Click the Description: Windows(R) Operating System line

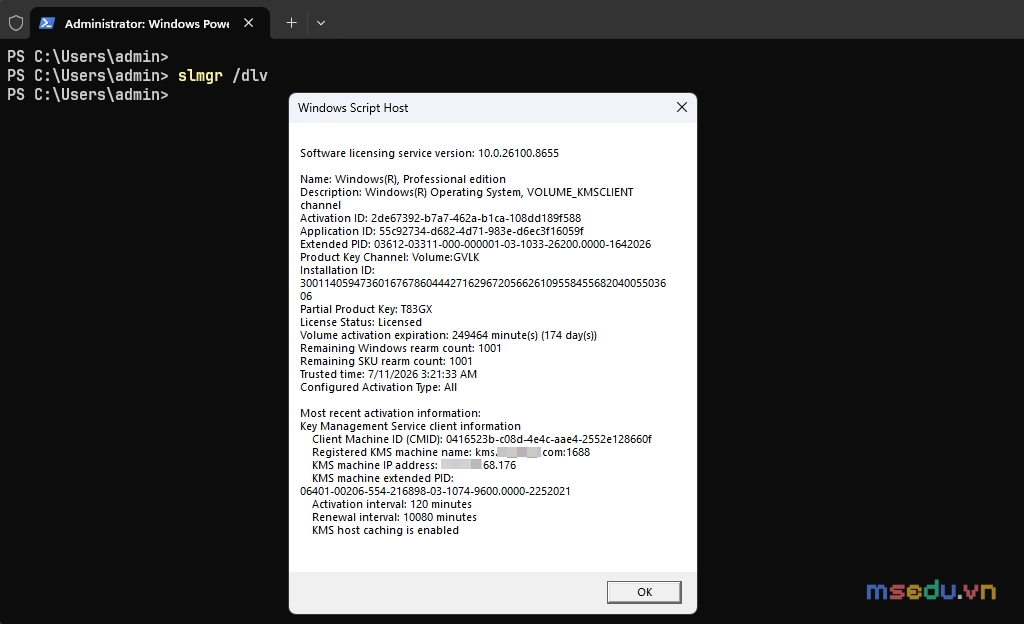[x=466, y=198]
